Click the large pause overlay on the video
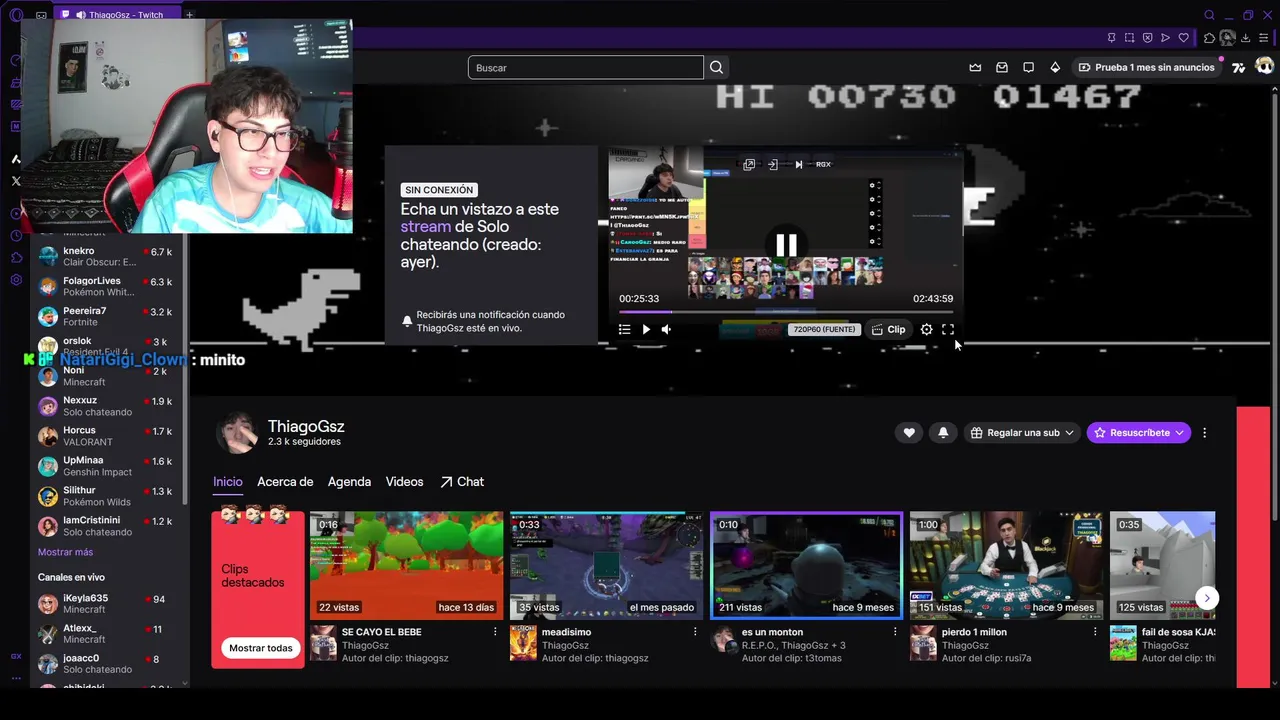This screenshot has height=720, width=1280. pos(786,245)
